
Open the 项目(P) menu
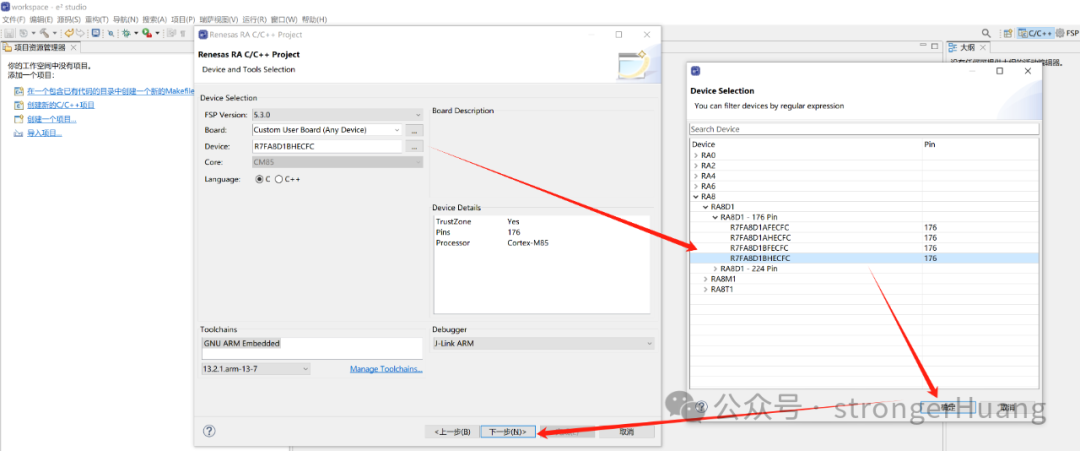[183, 19]
